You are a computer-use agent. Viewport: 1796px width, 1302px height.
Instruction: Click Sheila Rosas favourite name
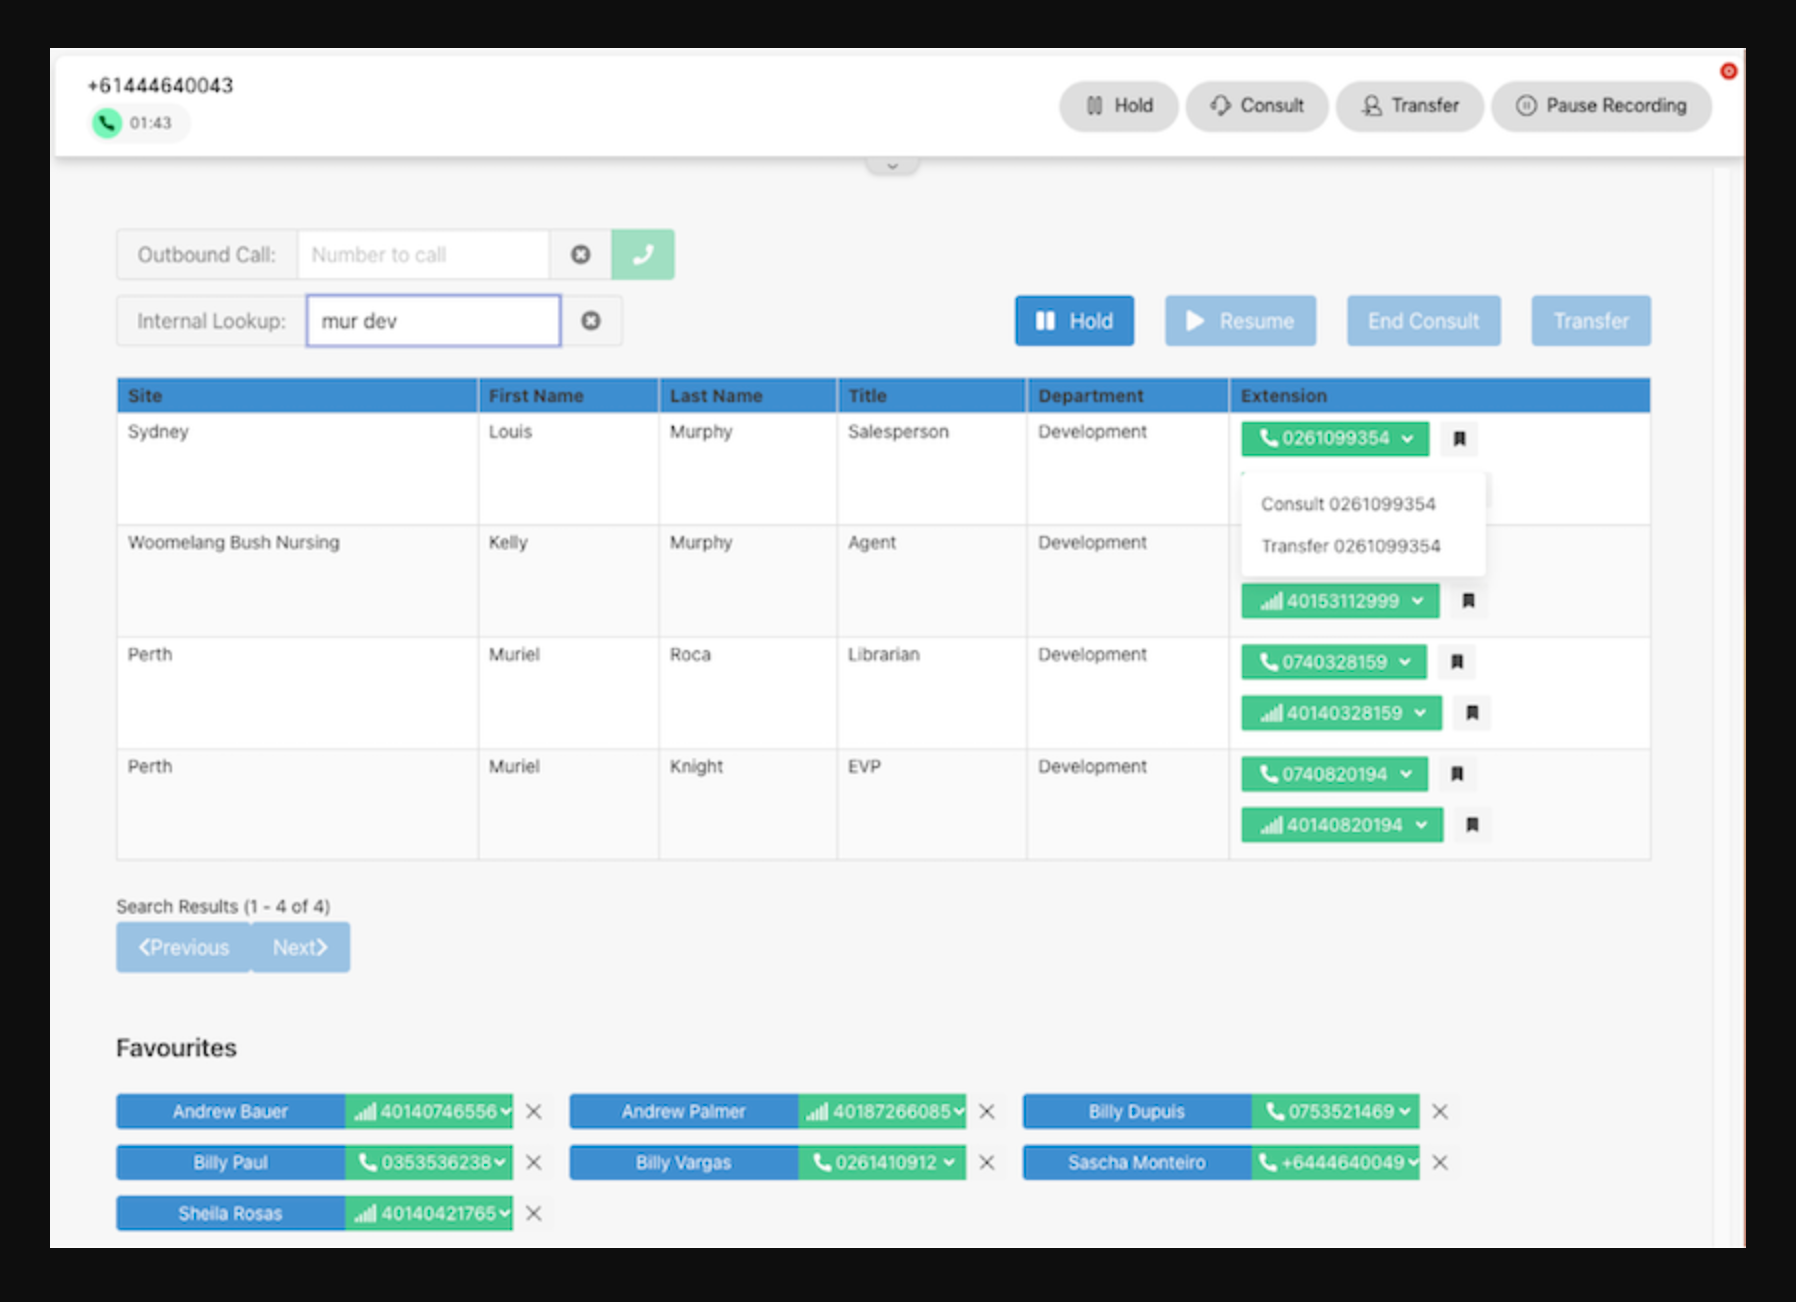[x=231, y=1214]
